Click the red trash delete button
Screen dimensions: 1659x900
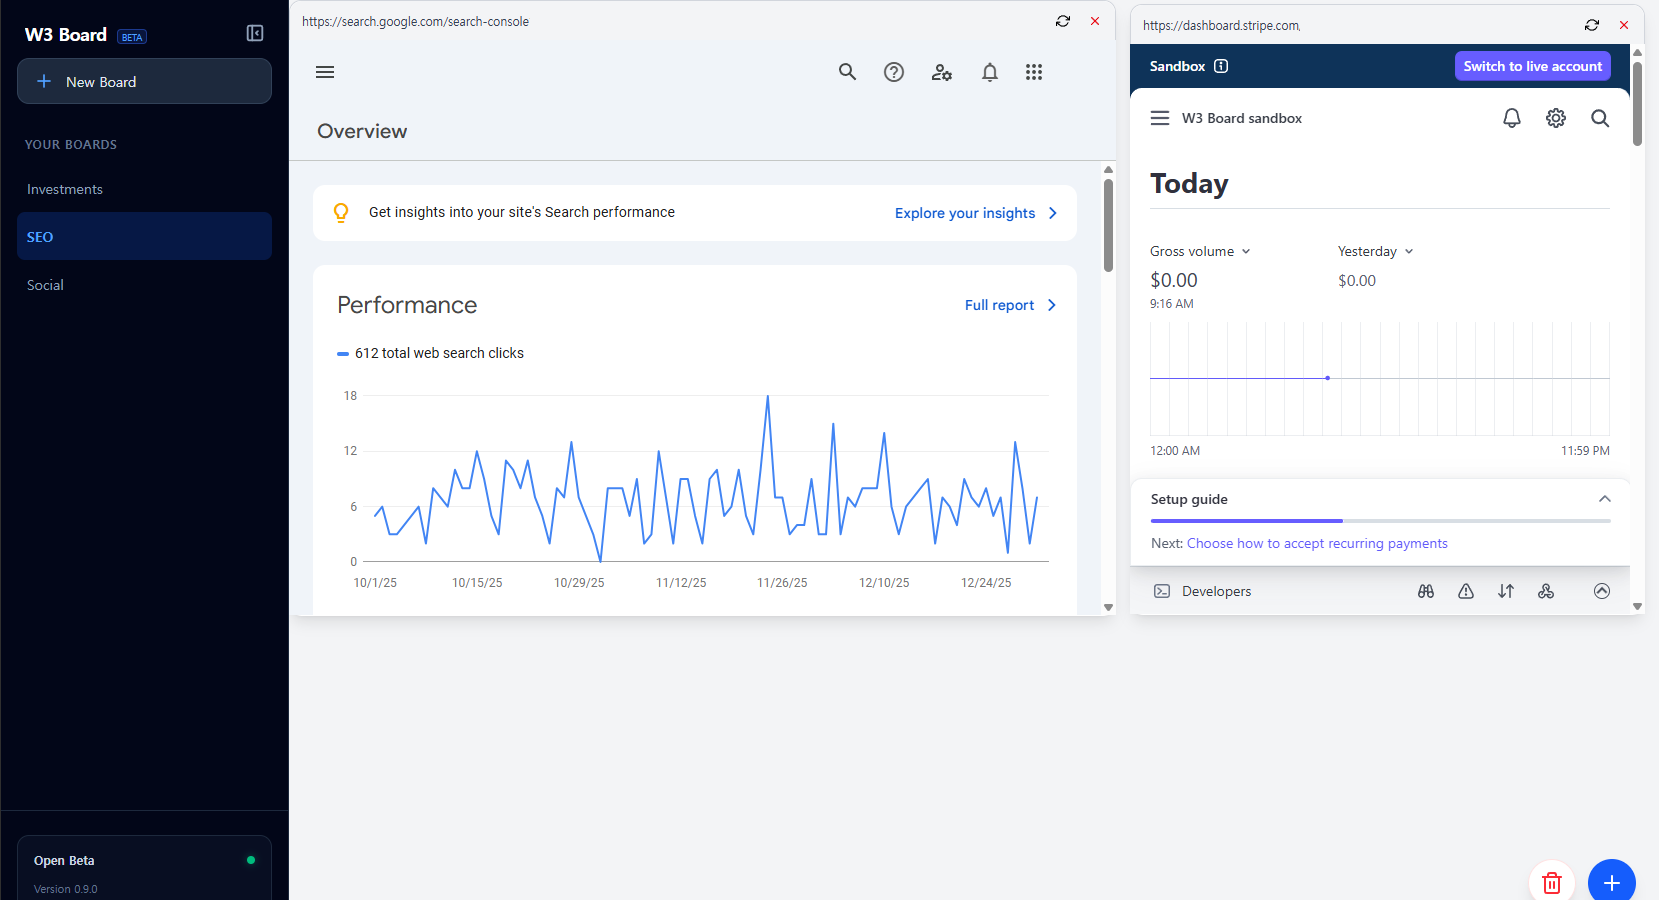[x=1551, y=882]
